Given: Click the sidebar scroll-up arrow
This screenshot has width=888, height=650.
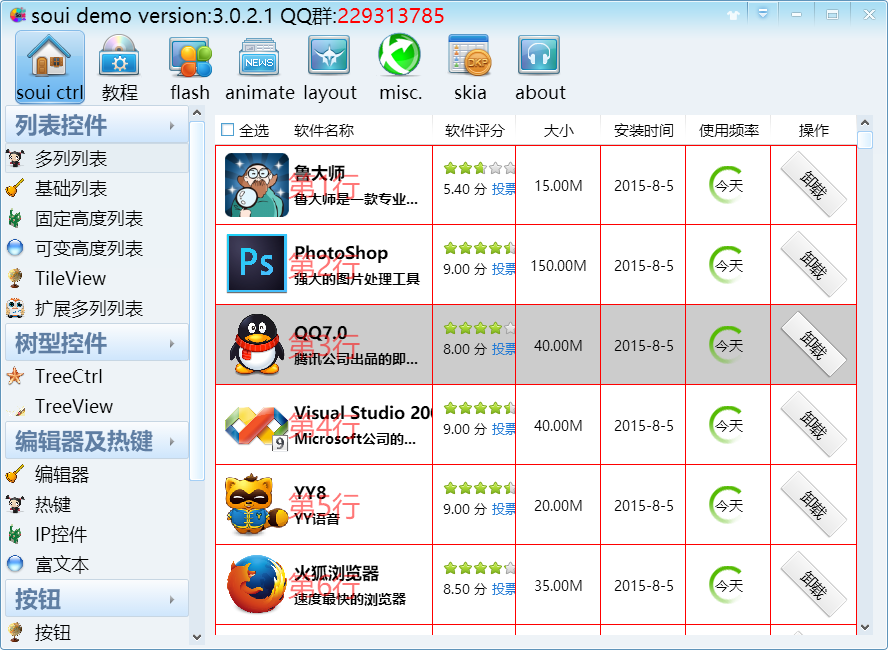Looking at the screenshot, I should pos(197,113).
